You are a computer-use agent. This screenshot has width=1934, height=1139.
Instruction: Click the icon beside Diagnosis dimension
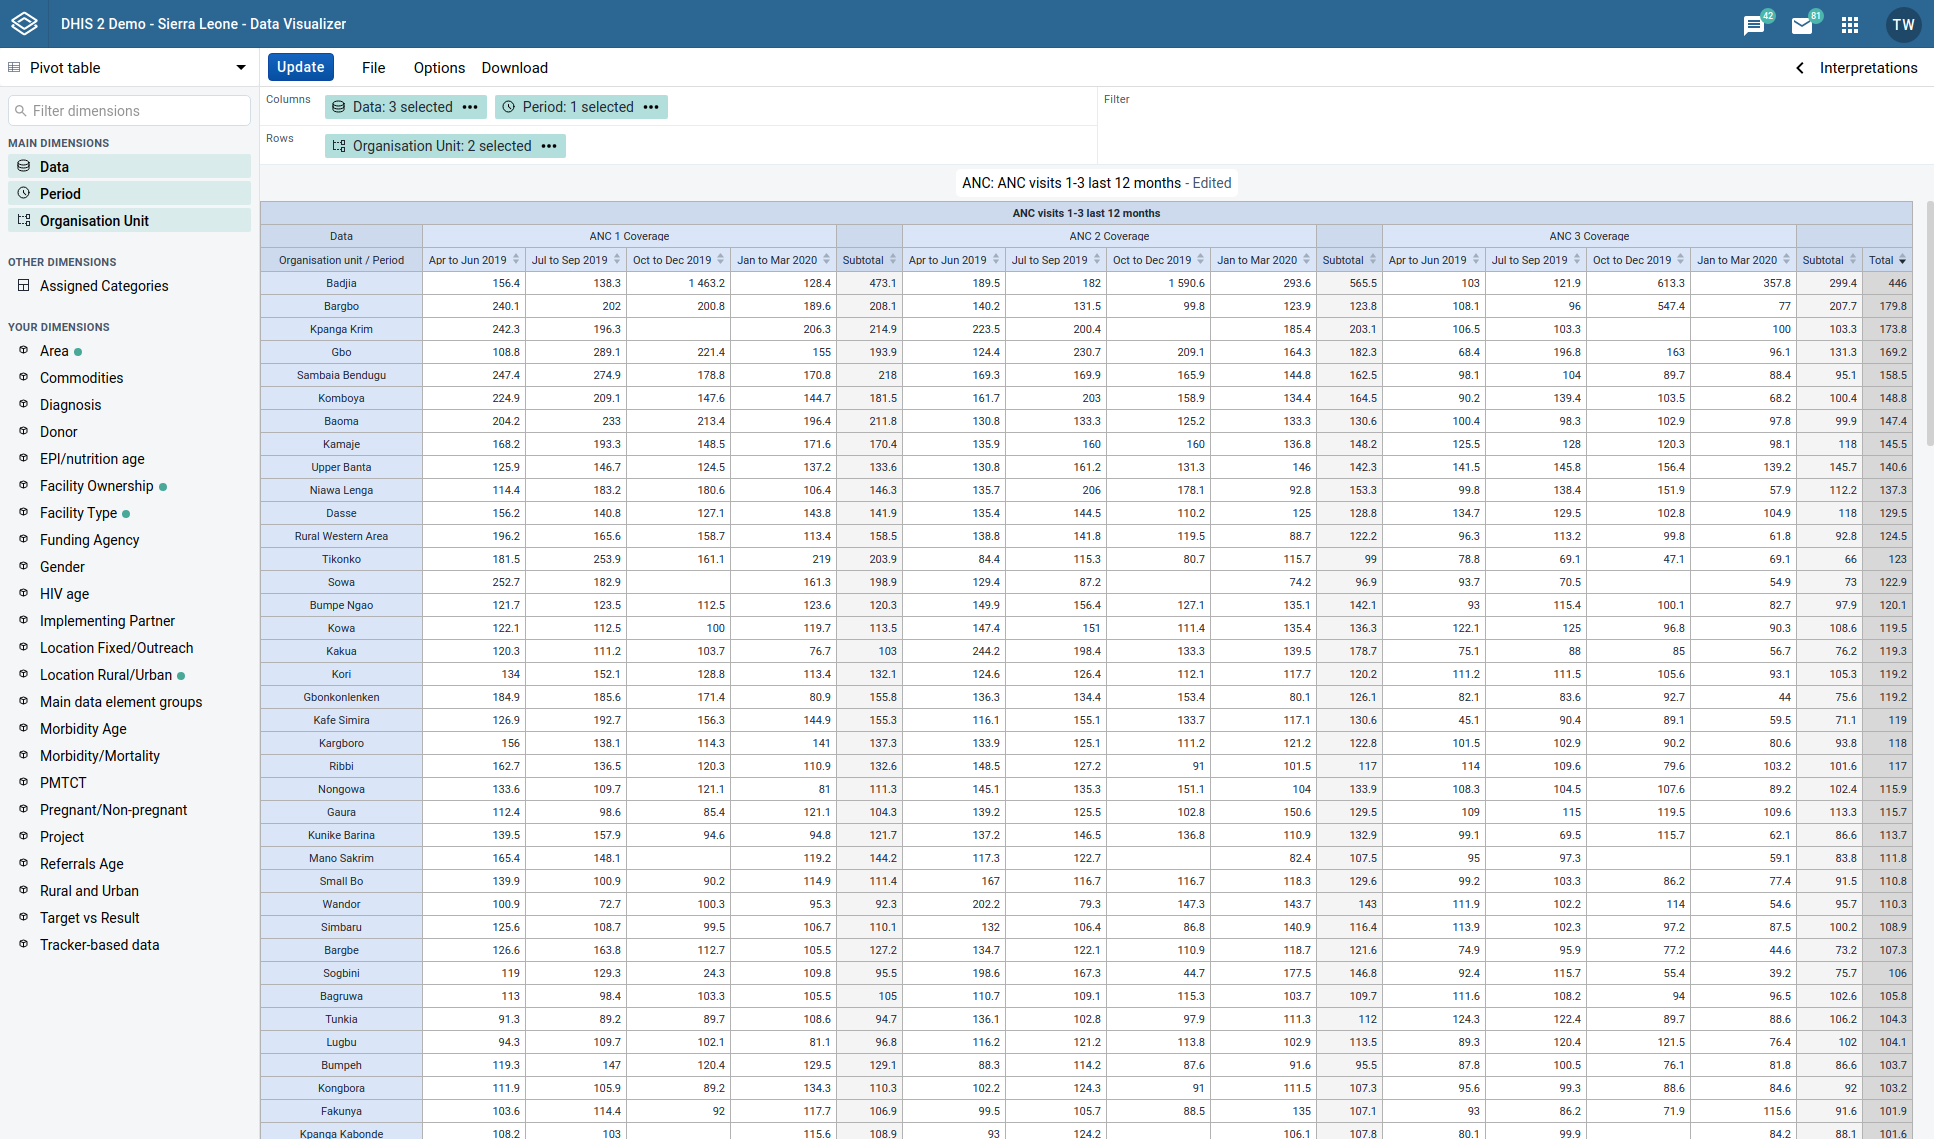click(x=24, y=404)
